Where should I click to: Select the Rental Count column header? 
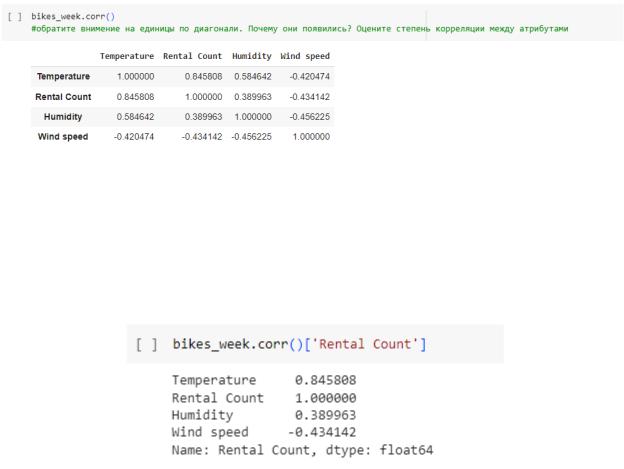[x=193, y=56]
